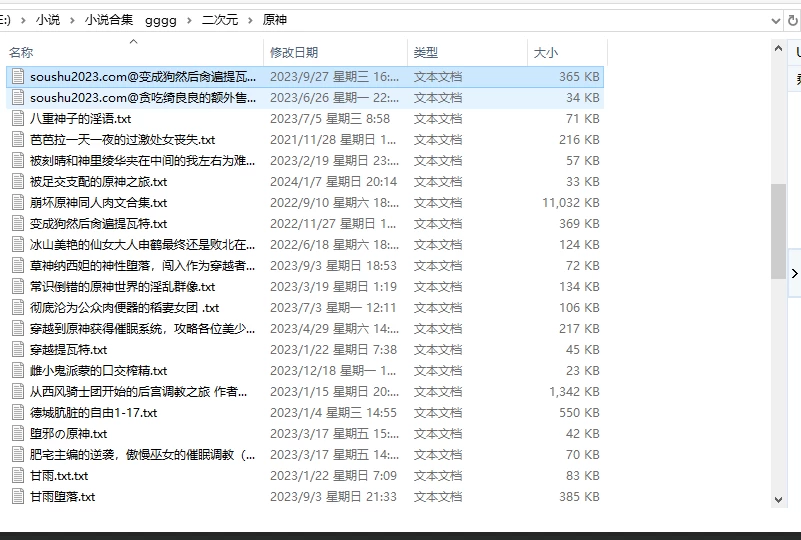Go to the 小说 folder in the breadcrumb
801x540 pixels.
[x=48, y=20]
